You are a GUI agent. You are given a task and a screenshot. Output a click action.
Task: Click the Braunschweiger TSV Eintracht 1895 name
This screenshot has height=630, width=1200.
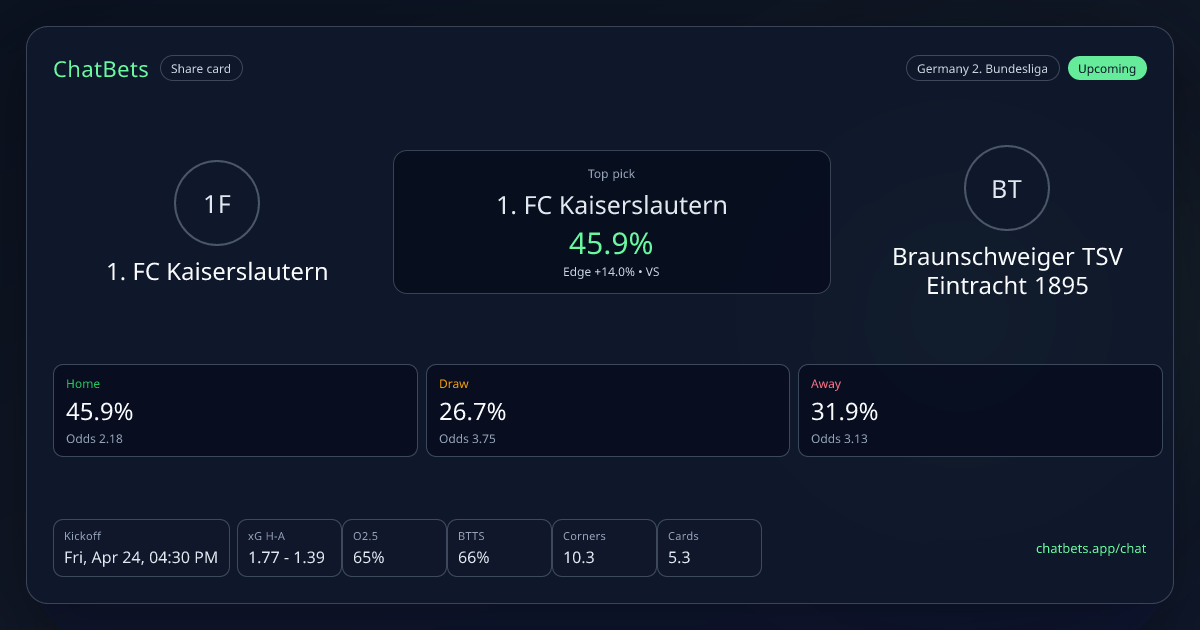click(1007, 271)
